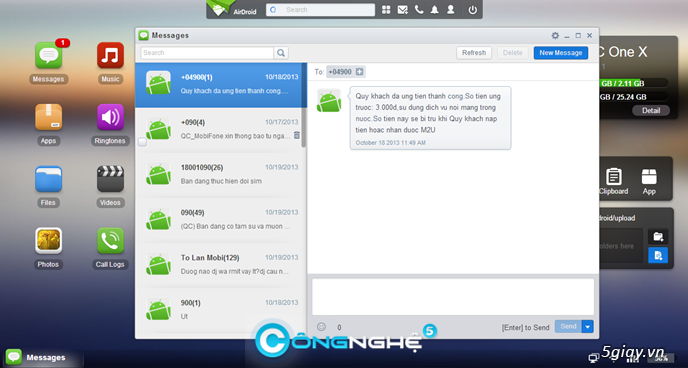Click the message compose text area
688x368 pixels.
pyautogui.click(x=453, y=297)
